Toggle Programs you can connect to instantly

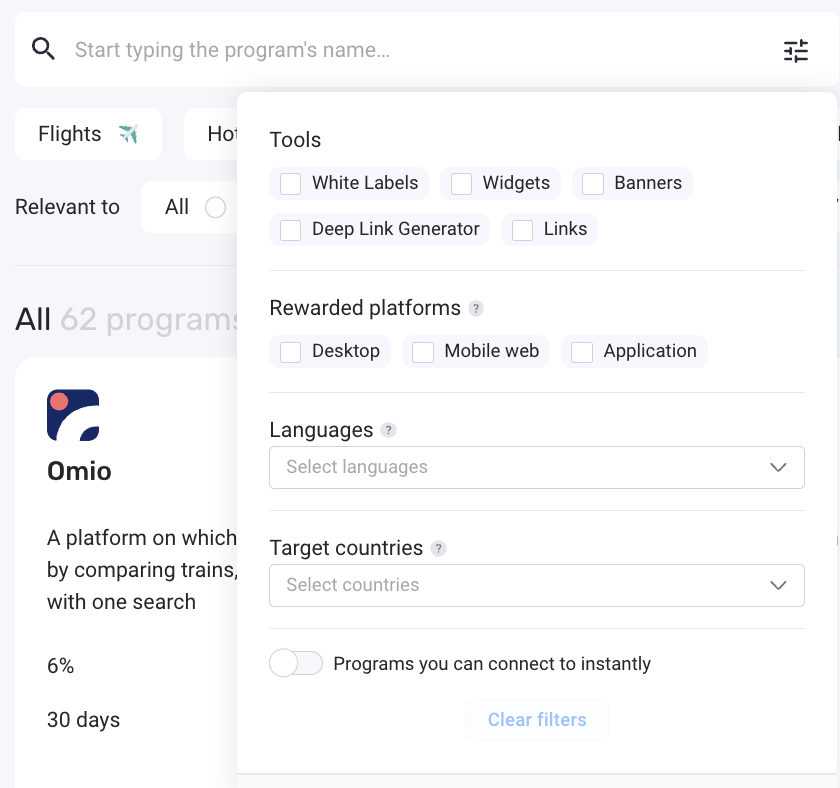[296, 663]
